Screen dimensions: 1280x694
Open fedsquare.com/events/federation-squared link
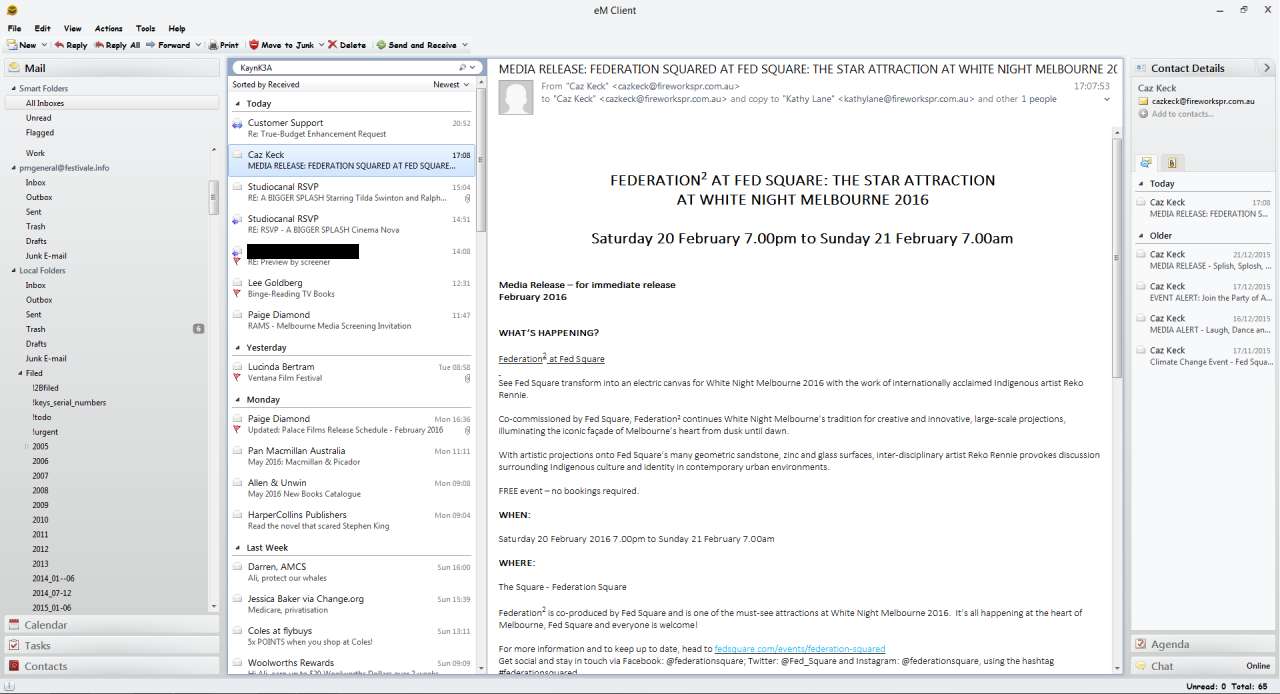[800, 649]
